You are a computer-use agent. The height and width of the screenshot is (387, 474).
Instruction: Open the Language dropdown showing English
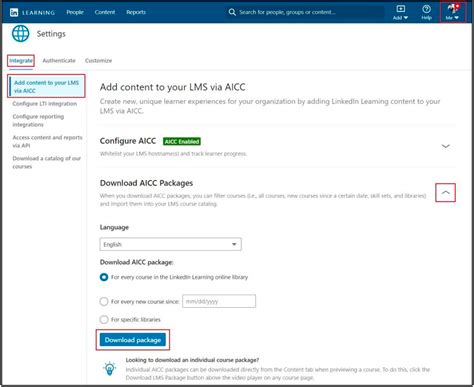(170, 244)
